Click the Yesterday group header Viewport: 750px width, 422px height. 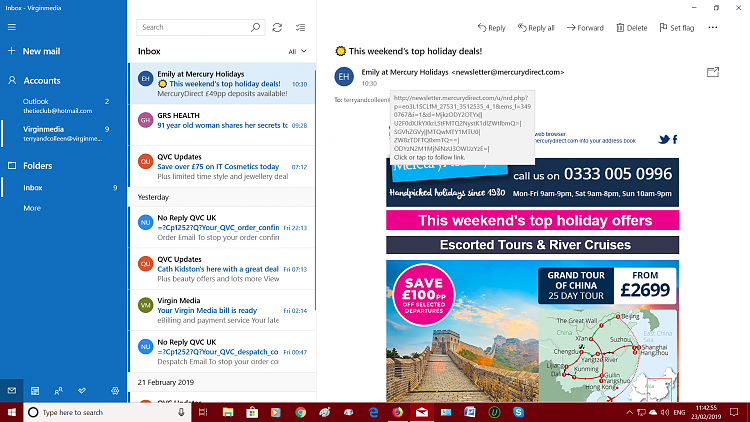222,197
